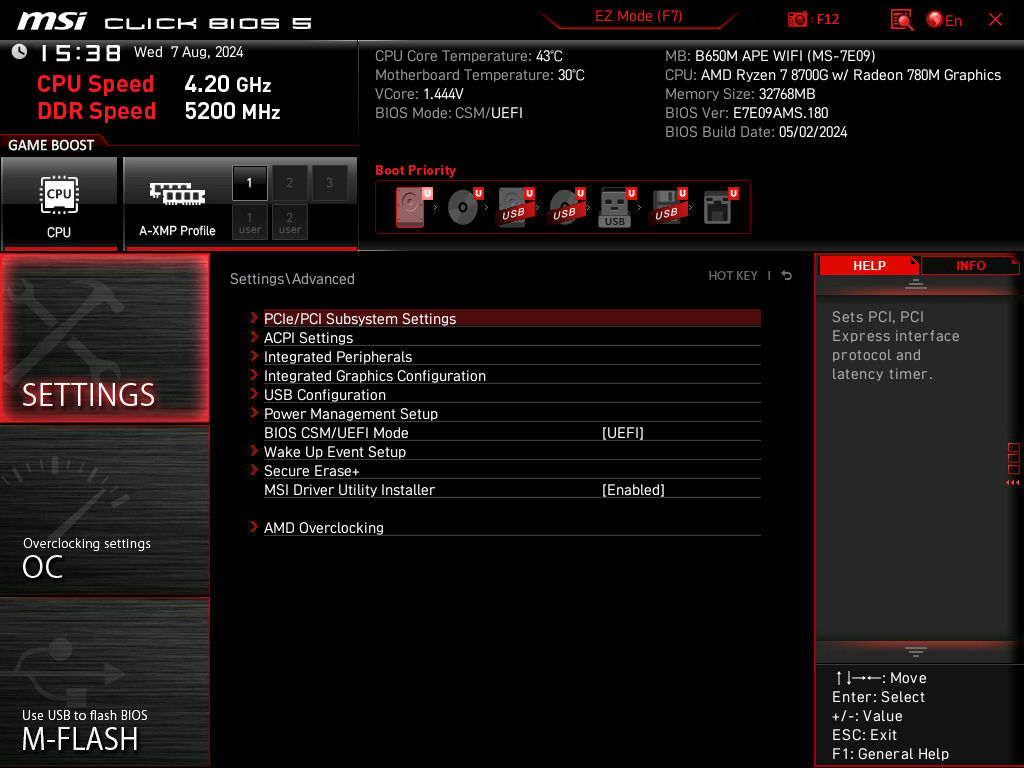Open the BIOS search magnifier icon
Image resolution: width=1024 pixels, height=768 pixels.
[x=902, y=20]
